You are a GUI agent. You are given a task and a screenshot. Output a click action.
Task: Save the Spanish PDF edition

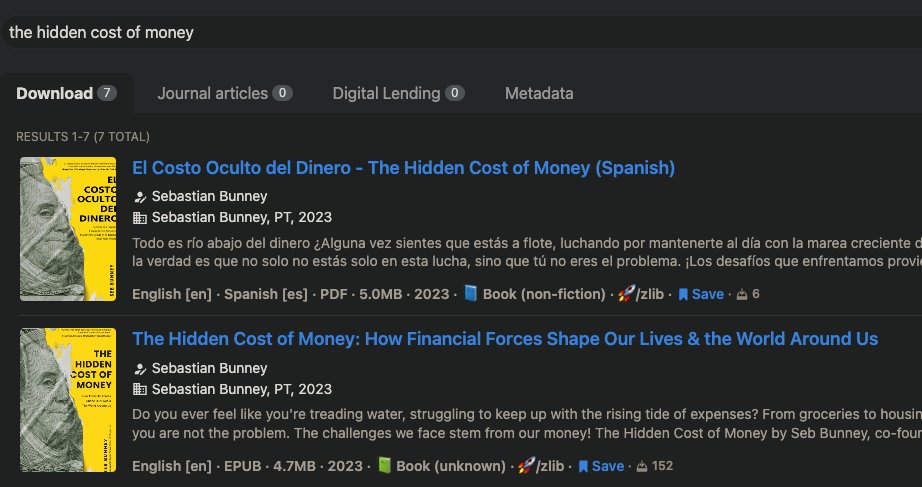point(701,294)
